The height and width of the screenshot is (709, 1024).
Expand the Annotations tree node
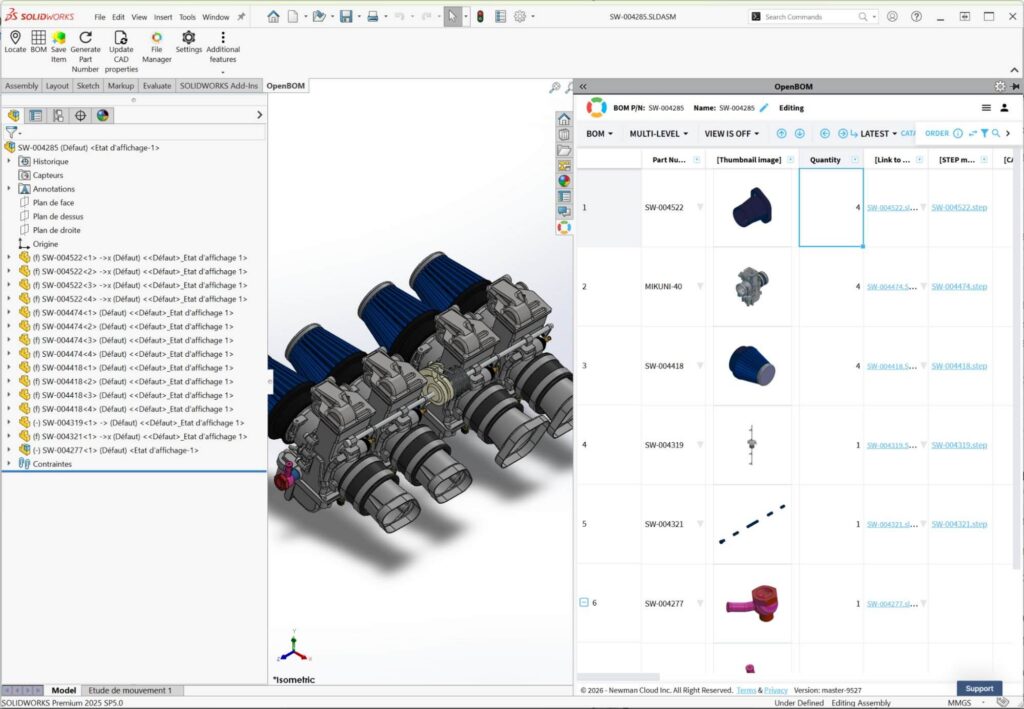[x=9, y=189]
